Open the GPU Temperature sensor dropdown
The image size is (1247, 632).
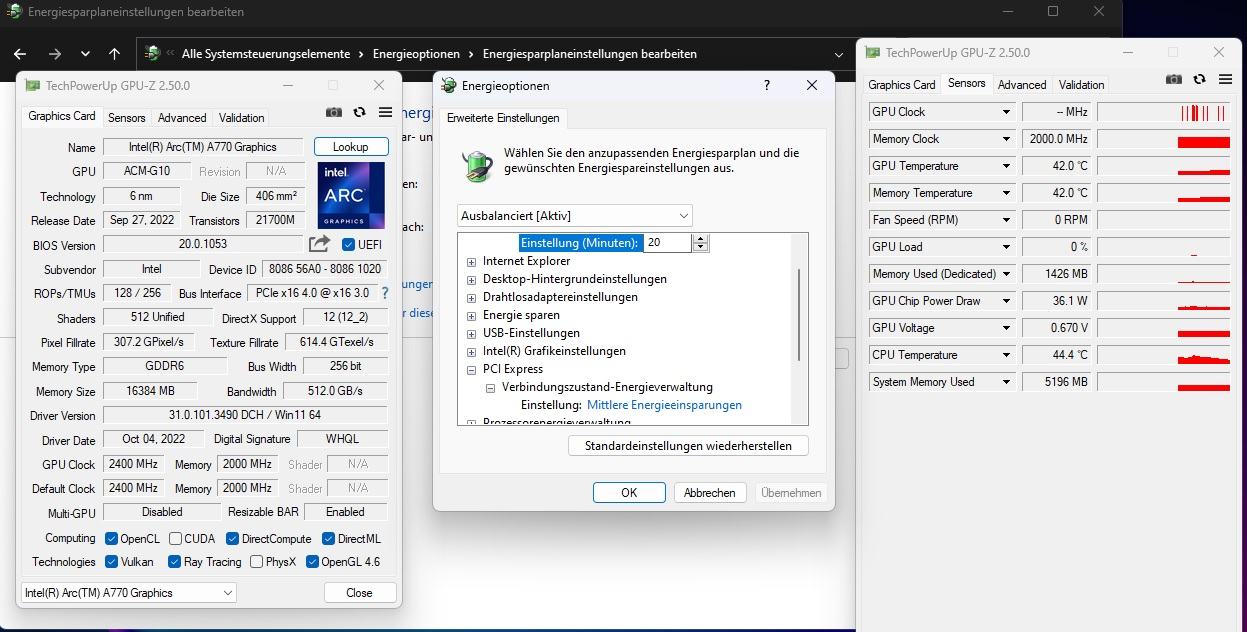1006,166
